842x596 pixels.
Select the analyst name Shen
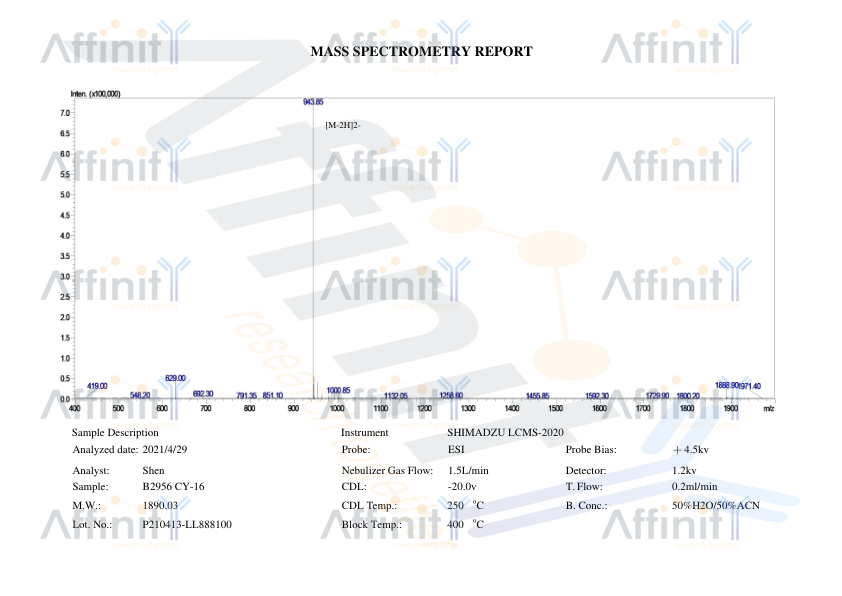154,471
